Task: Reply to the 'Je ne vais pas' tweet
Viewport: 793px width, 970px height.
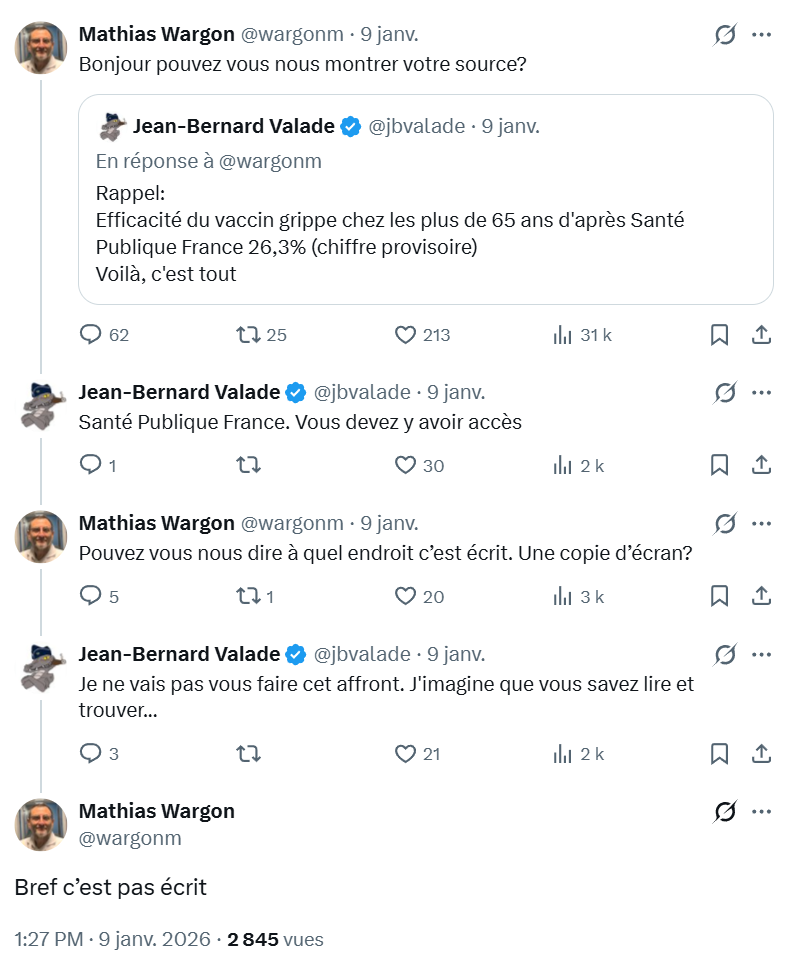Action: pyautogui.click(x=91, y=753)
